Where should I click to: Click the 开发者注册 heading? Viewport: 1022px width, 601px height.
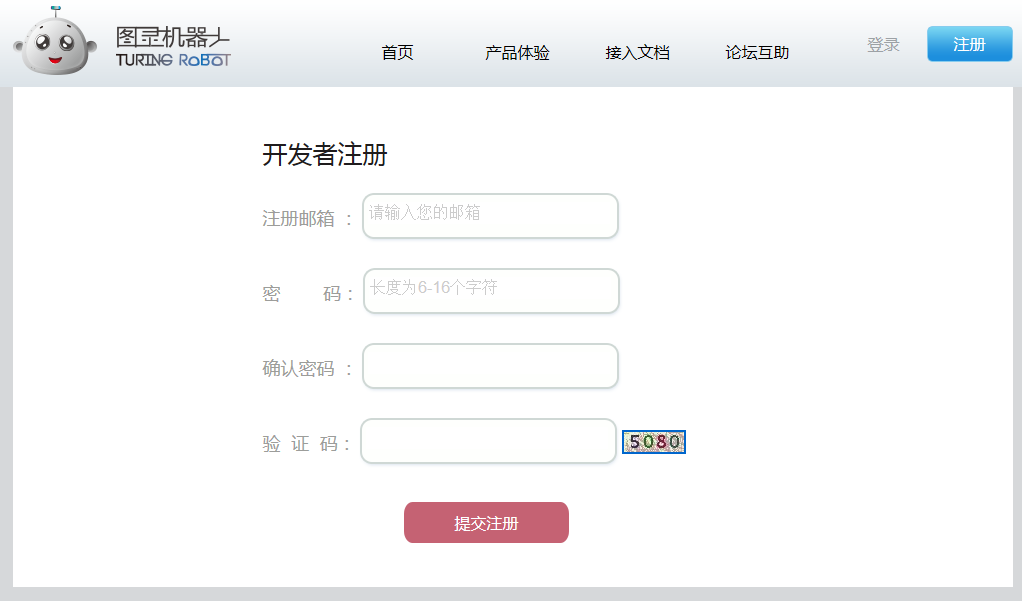(x=325, y=155)
